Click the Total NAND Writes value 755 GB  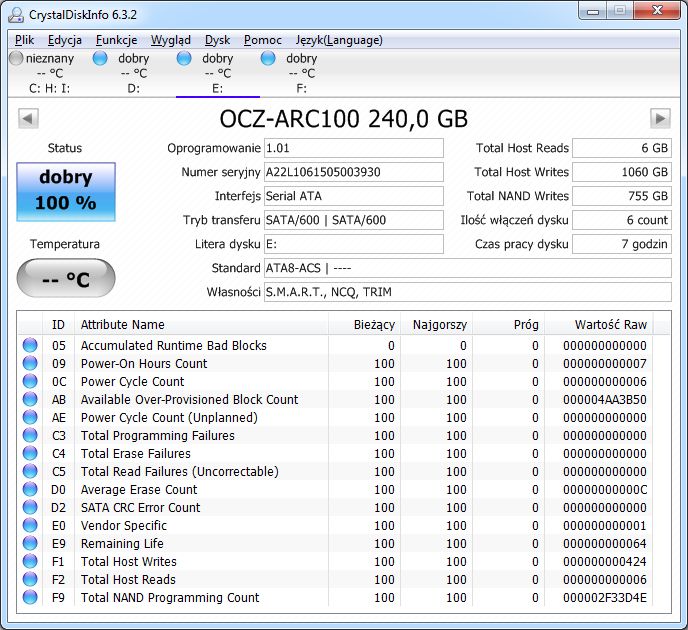coord(622,196)
